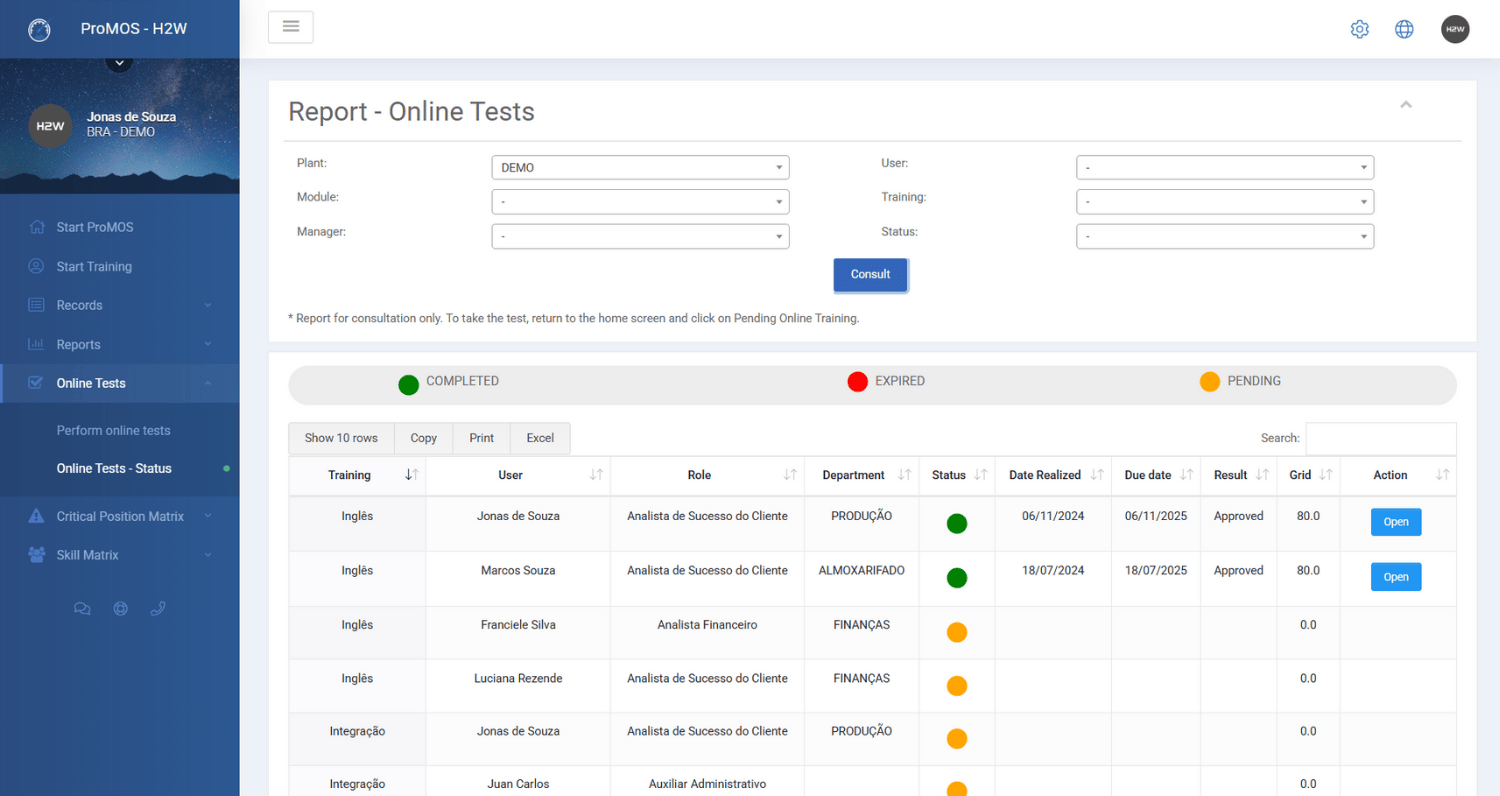Click the Records list icon
The width and height of the screenshot is (1500, 796).
[x=36, y=305]
